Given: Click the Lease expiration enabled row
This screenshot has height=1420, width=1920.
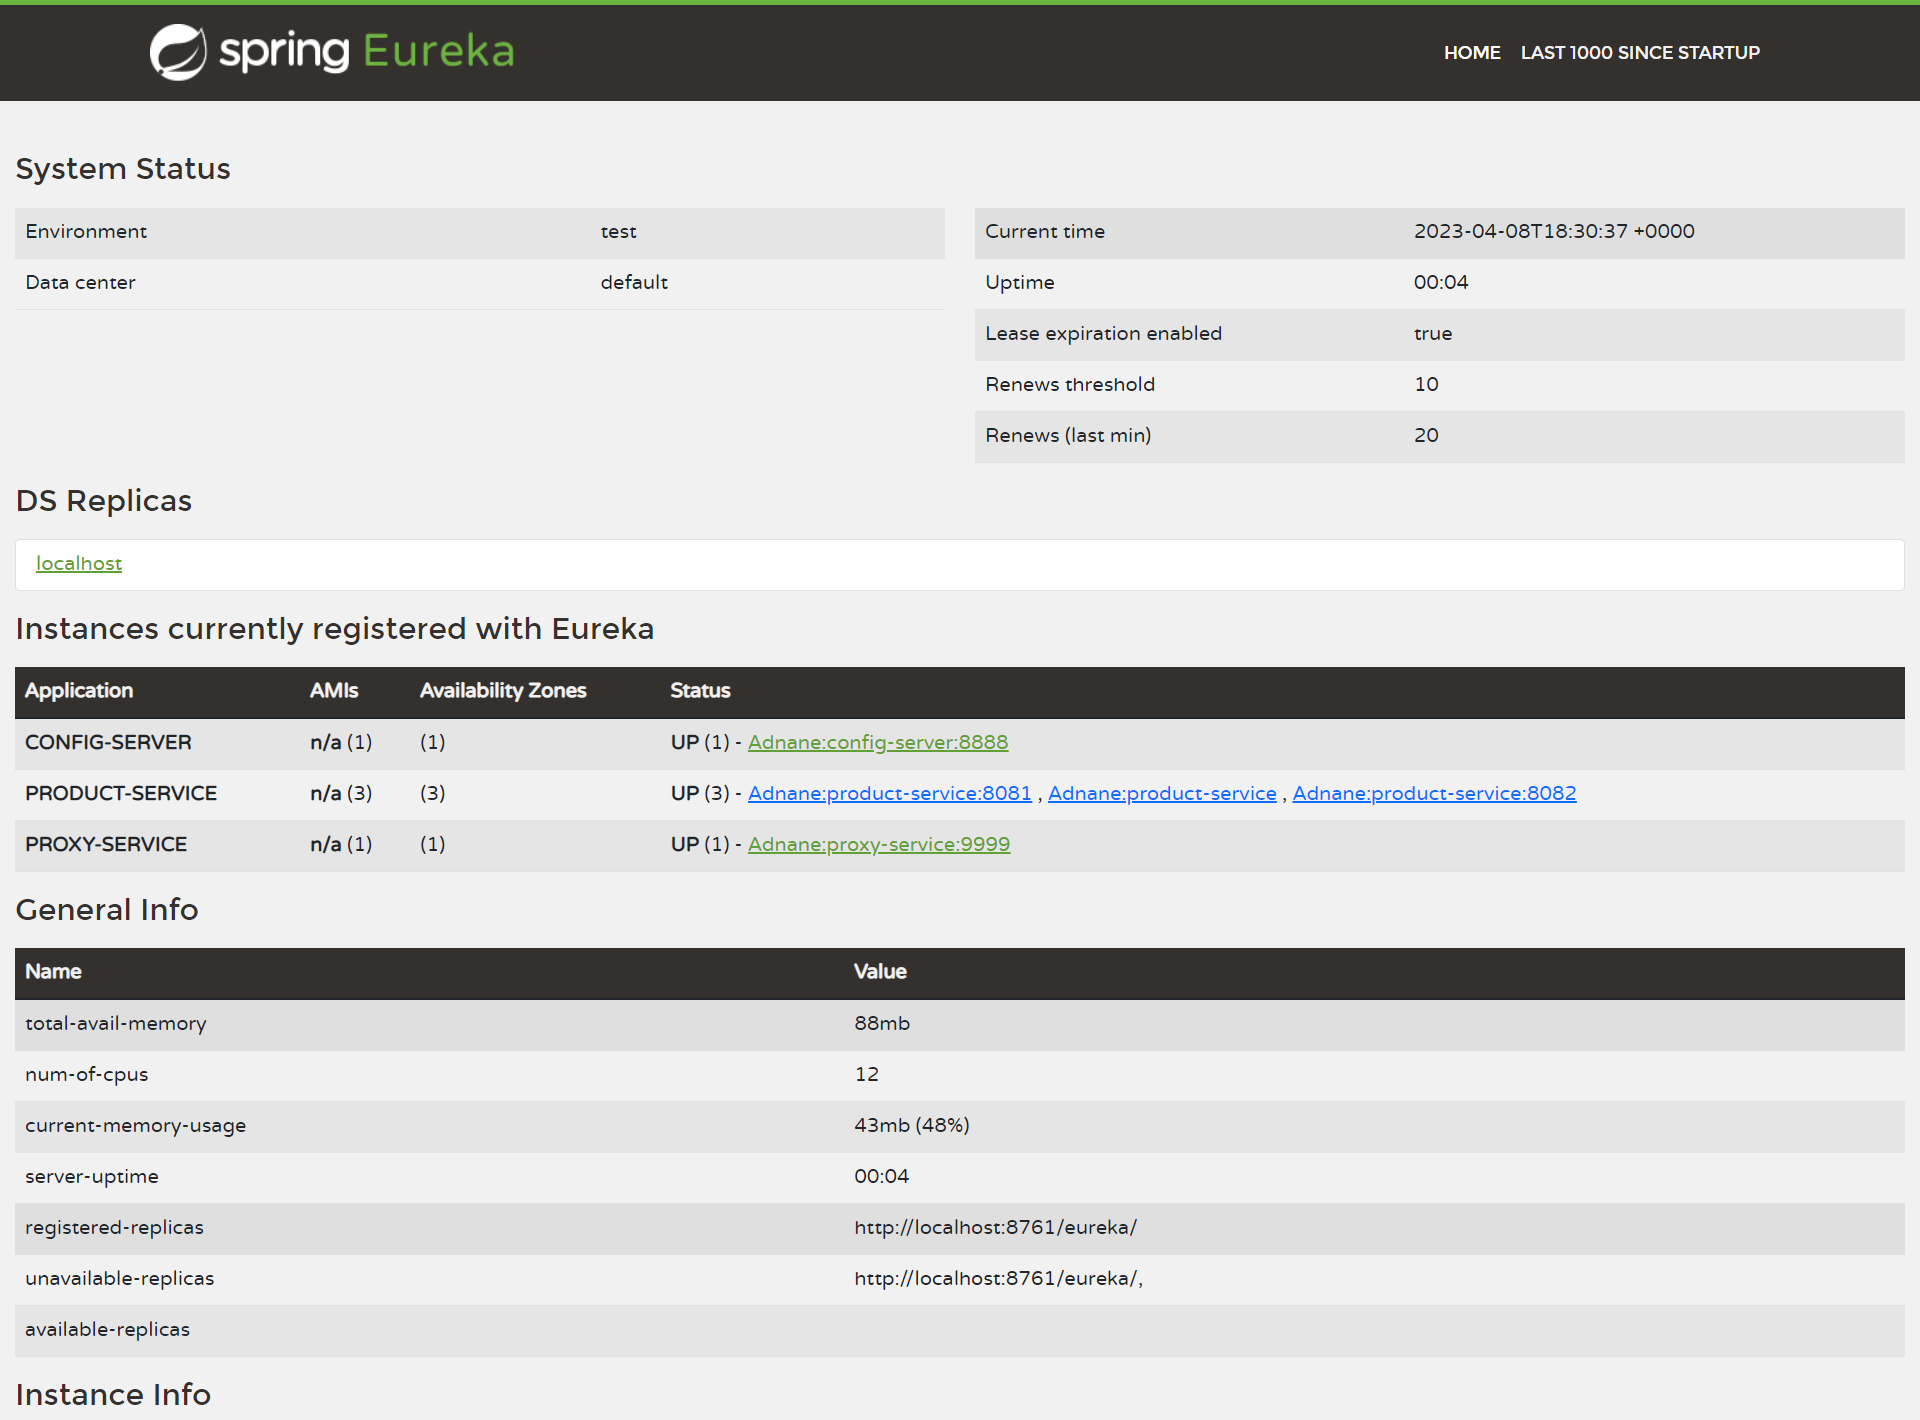Looking at the screenshot, I should coord(1103,334).
